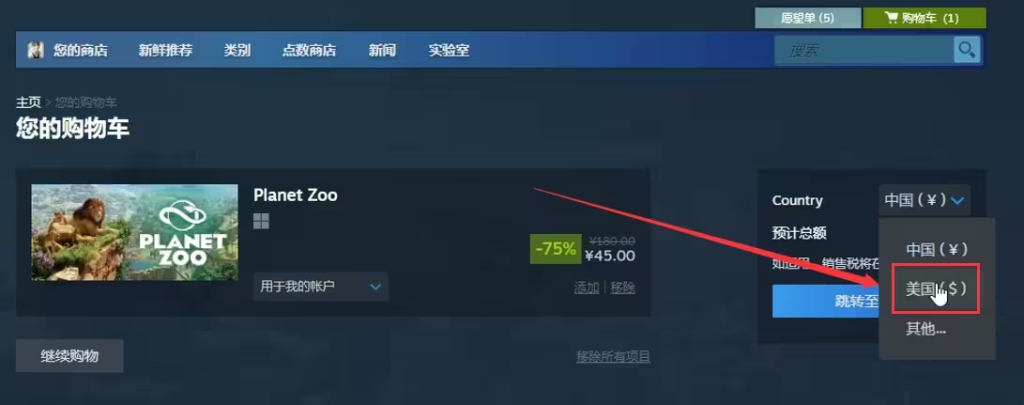The width and height of the screenshot is (1024, 405).
Task: Open the 愿望单 (5) wishlist button
Action: 807,18
